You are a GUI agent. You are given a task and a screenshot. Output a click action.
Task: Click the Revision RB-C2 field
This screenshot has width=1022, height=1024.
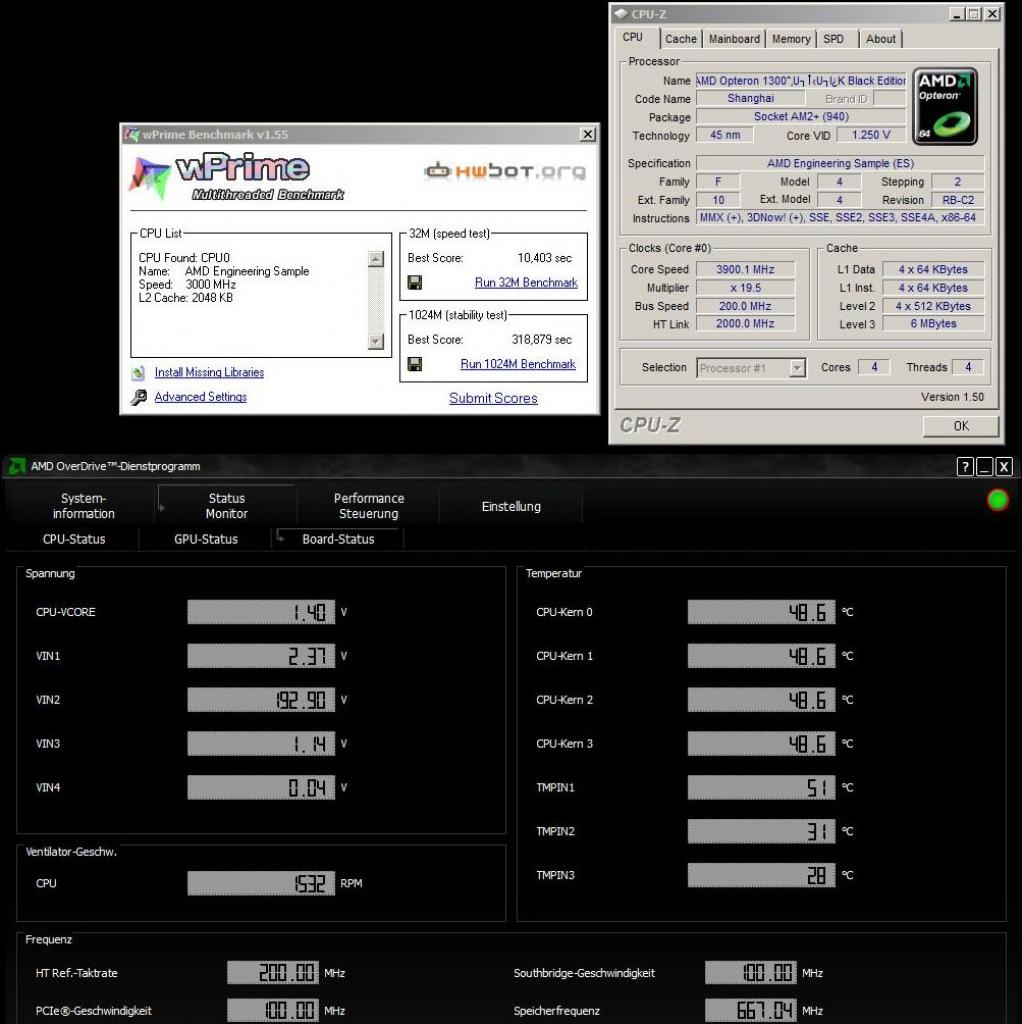click(x=958, y=200)
